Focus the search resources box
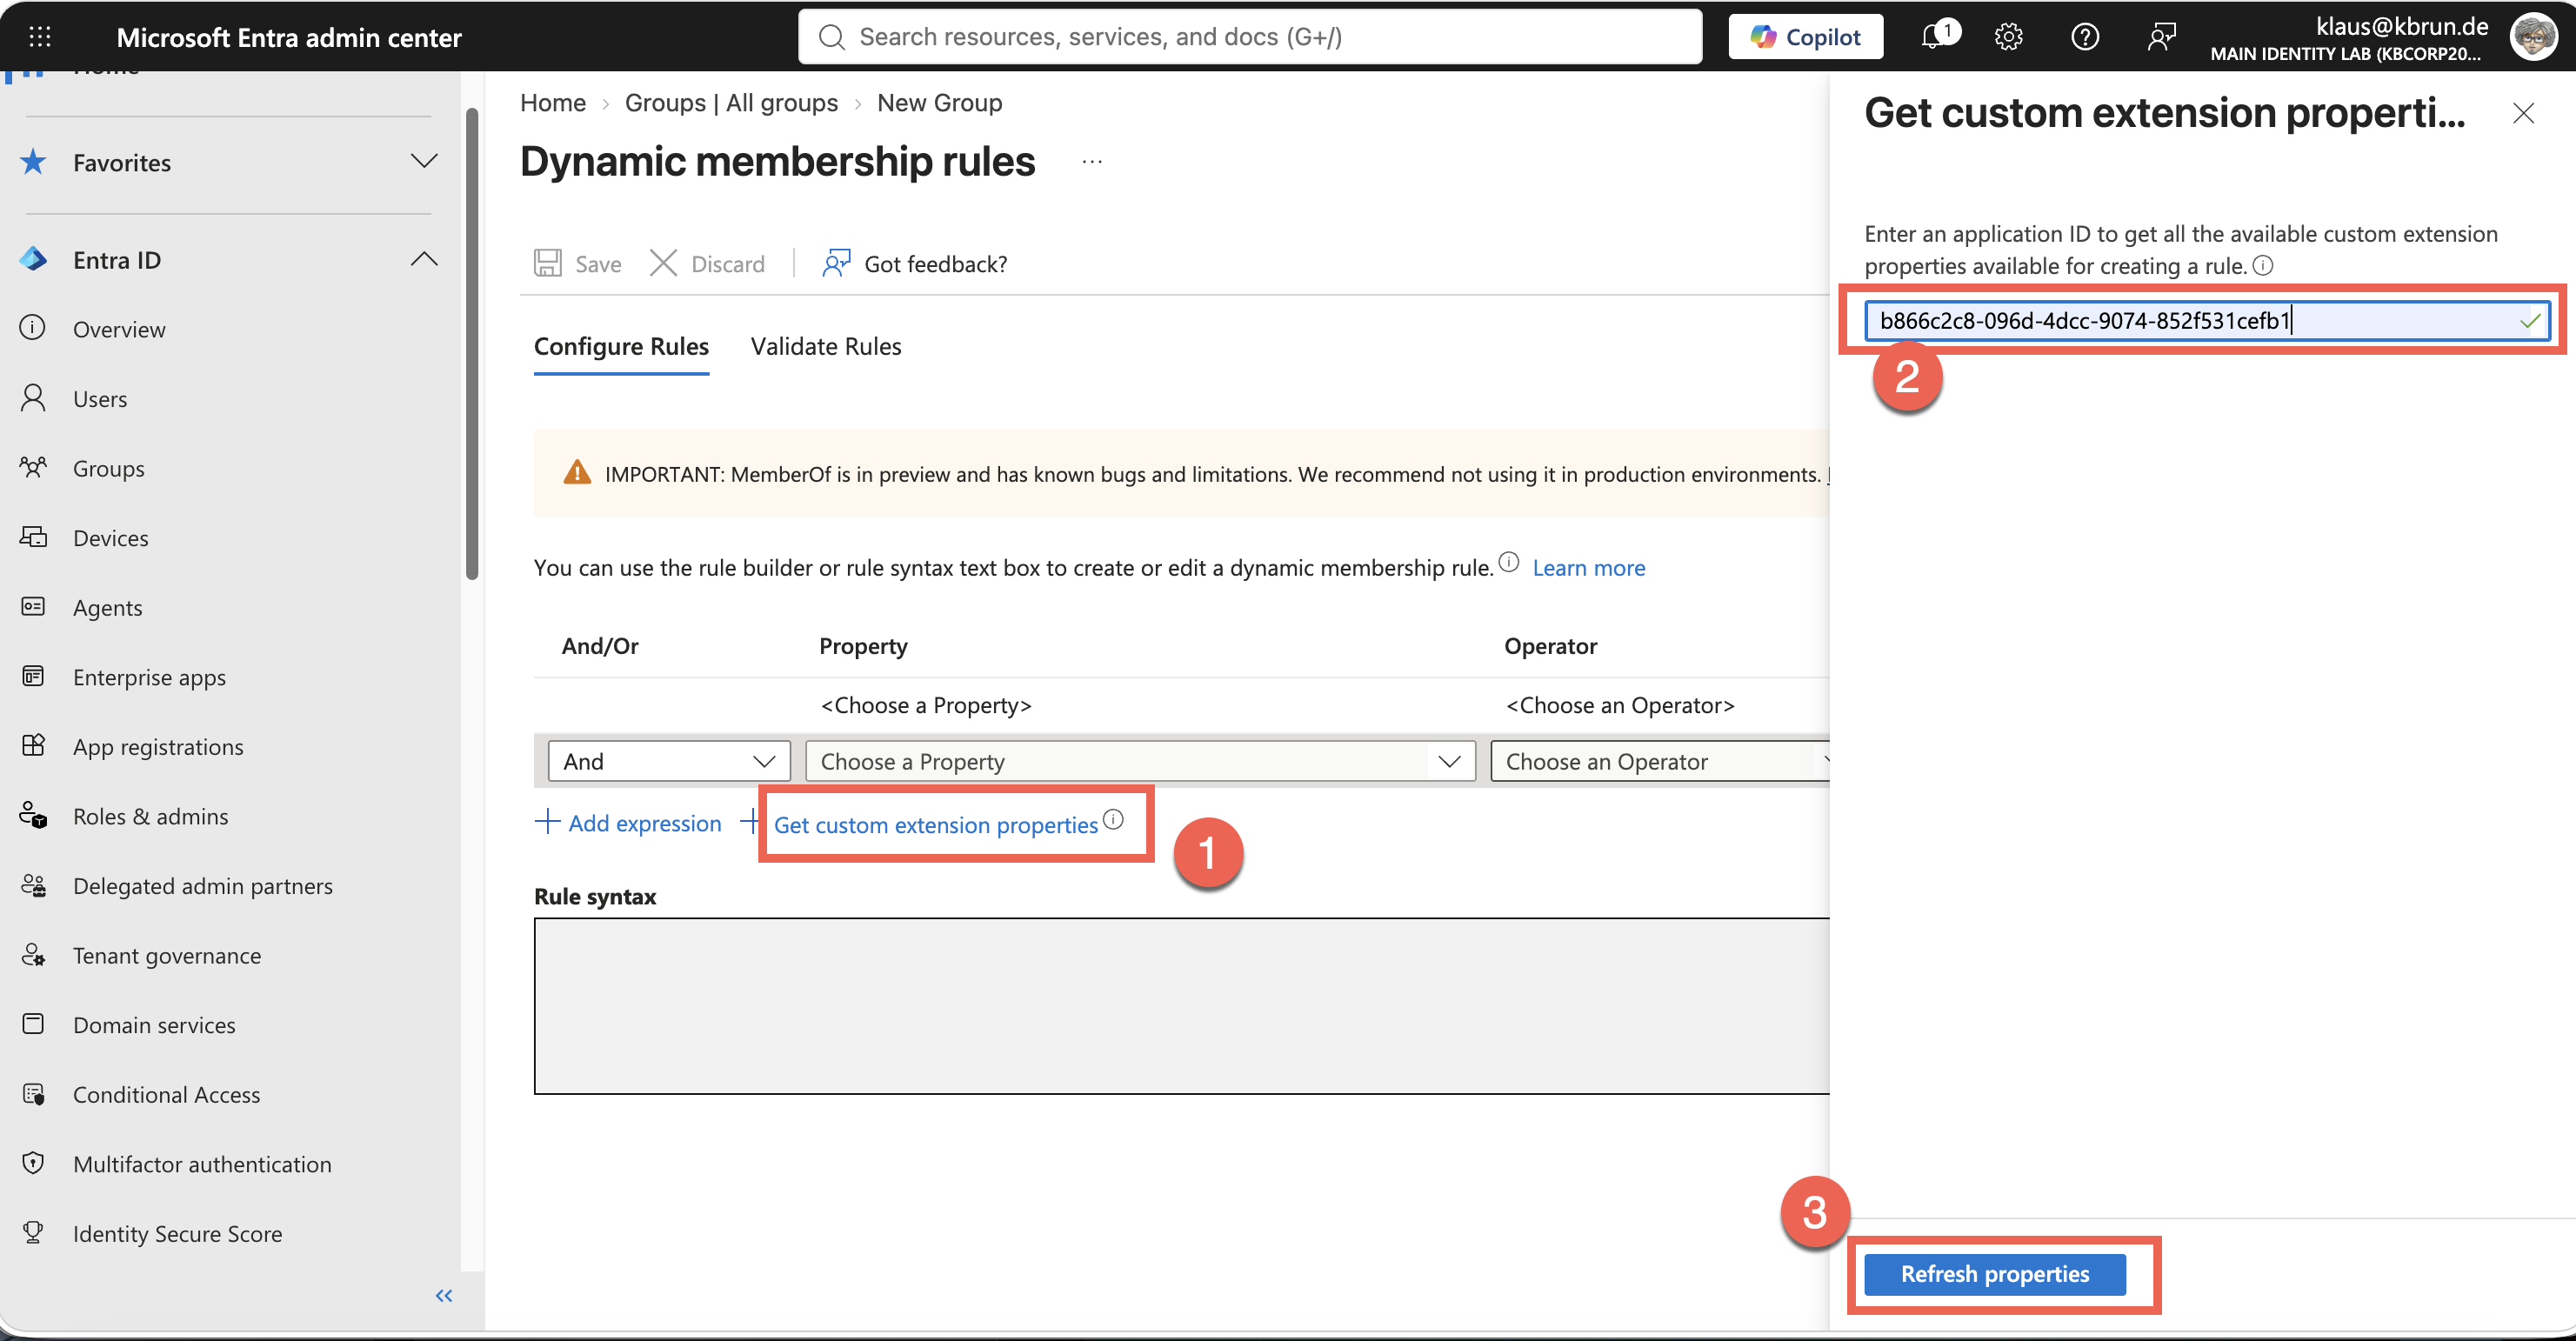Screen dimensions: 2576x1341 point(1250,37)
